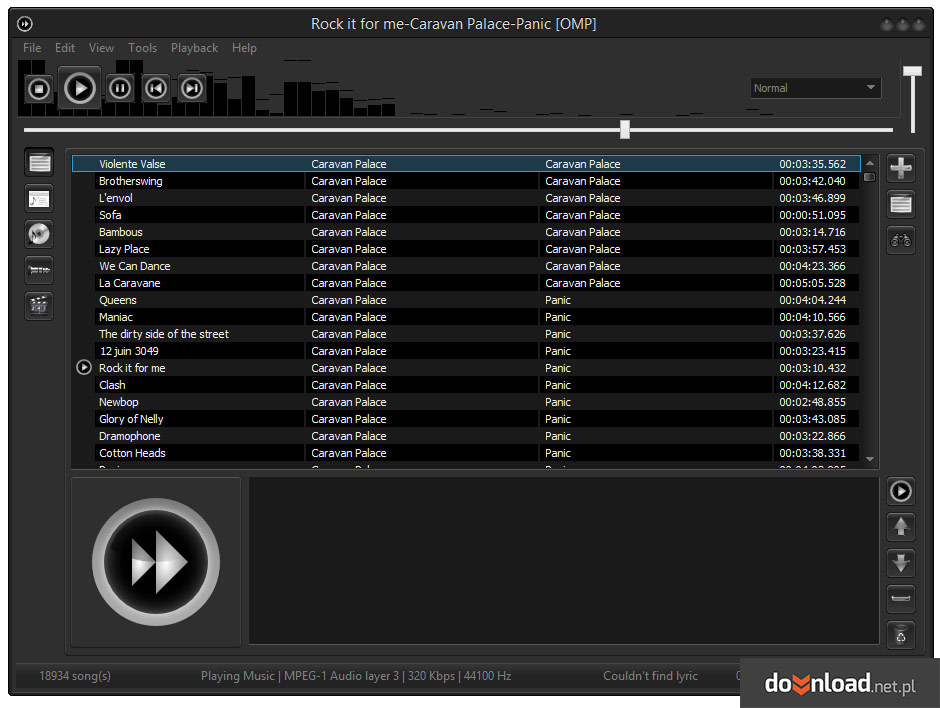The image size is (940, 708).
Task: Click the down arrow to move song down
Action: [900, 563]
